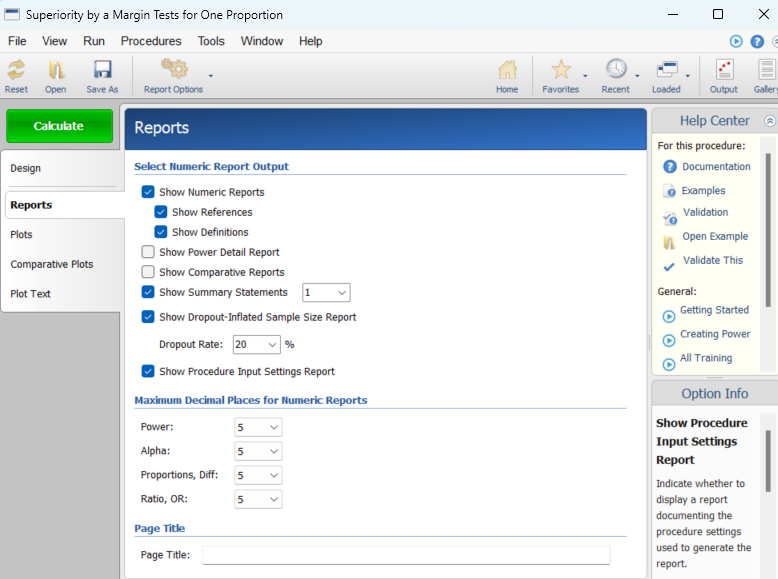Viewport: 778px width, 579px height.
Task: Uncheck Show References checkbox
Action: point(161,212)
